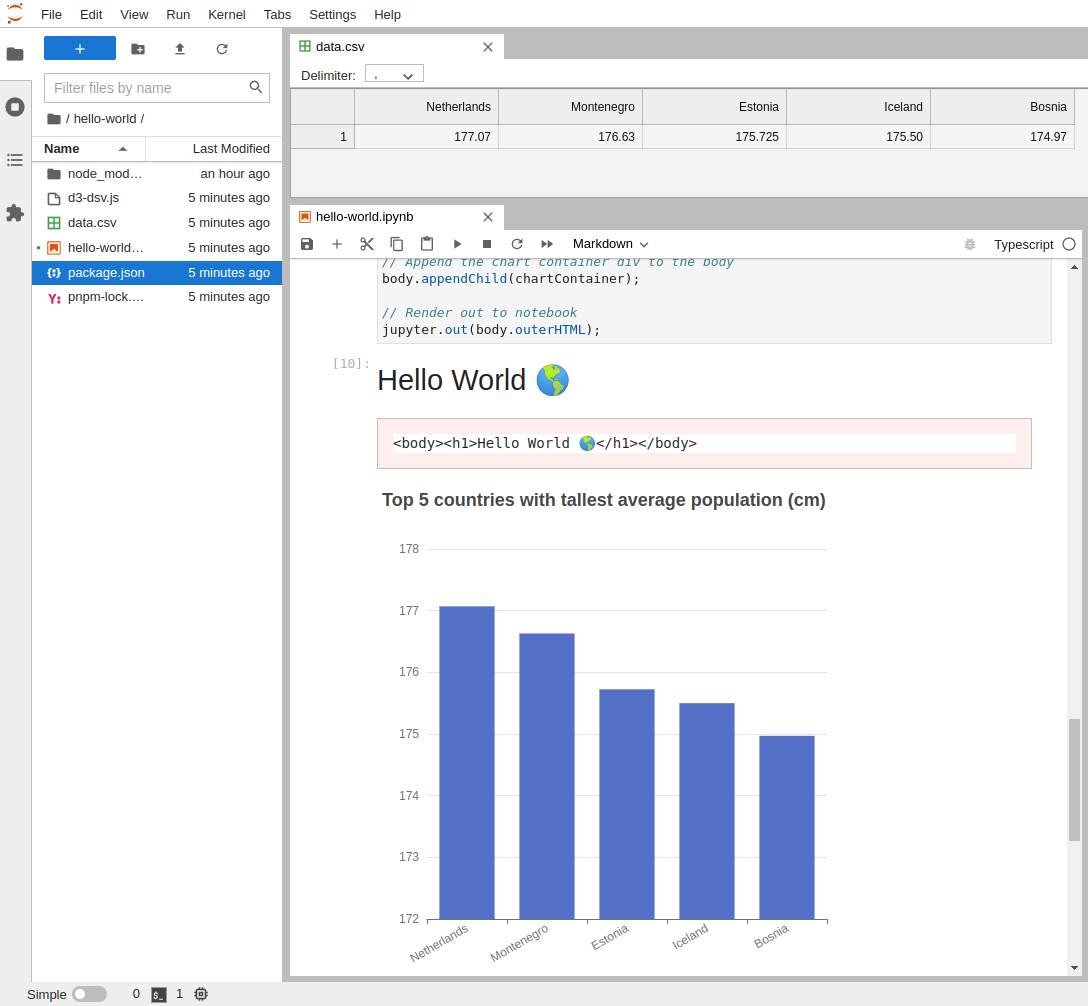This screenshot has height=1006, width=1088.
Task: Click the Netherlands bar in the chart
Action: pos(467,763)
